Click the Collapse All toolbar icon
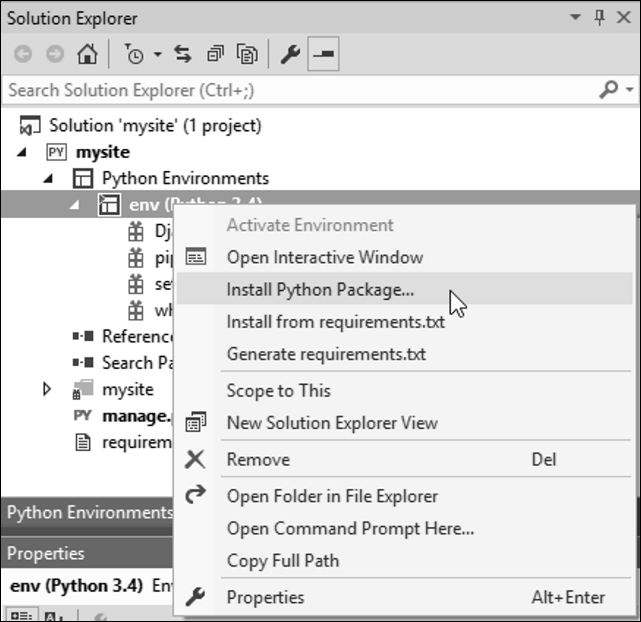 pyautogui.click(x=215, y=54)
